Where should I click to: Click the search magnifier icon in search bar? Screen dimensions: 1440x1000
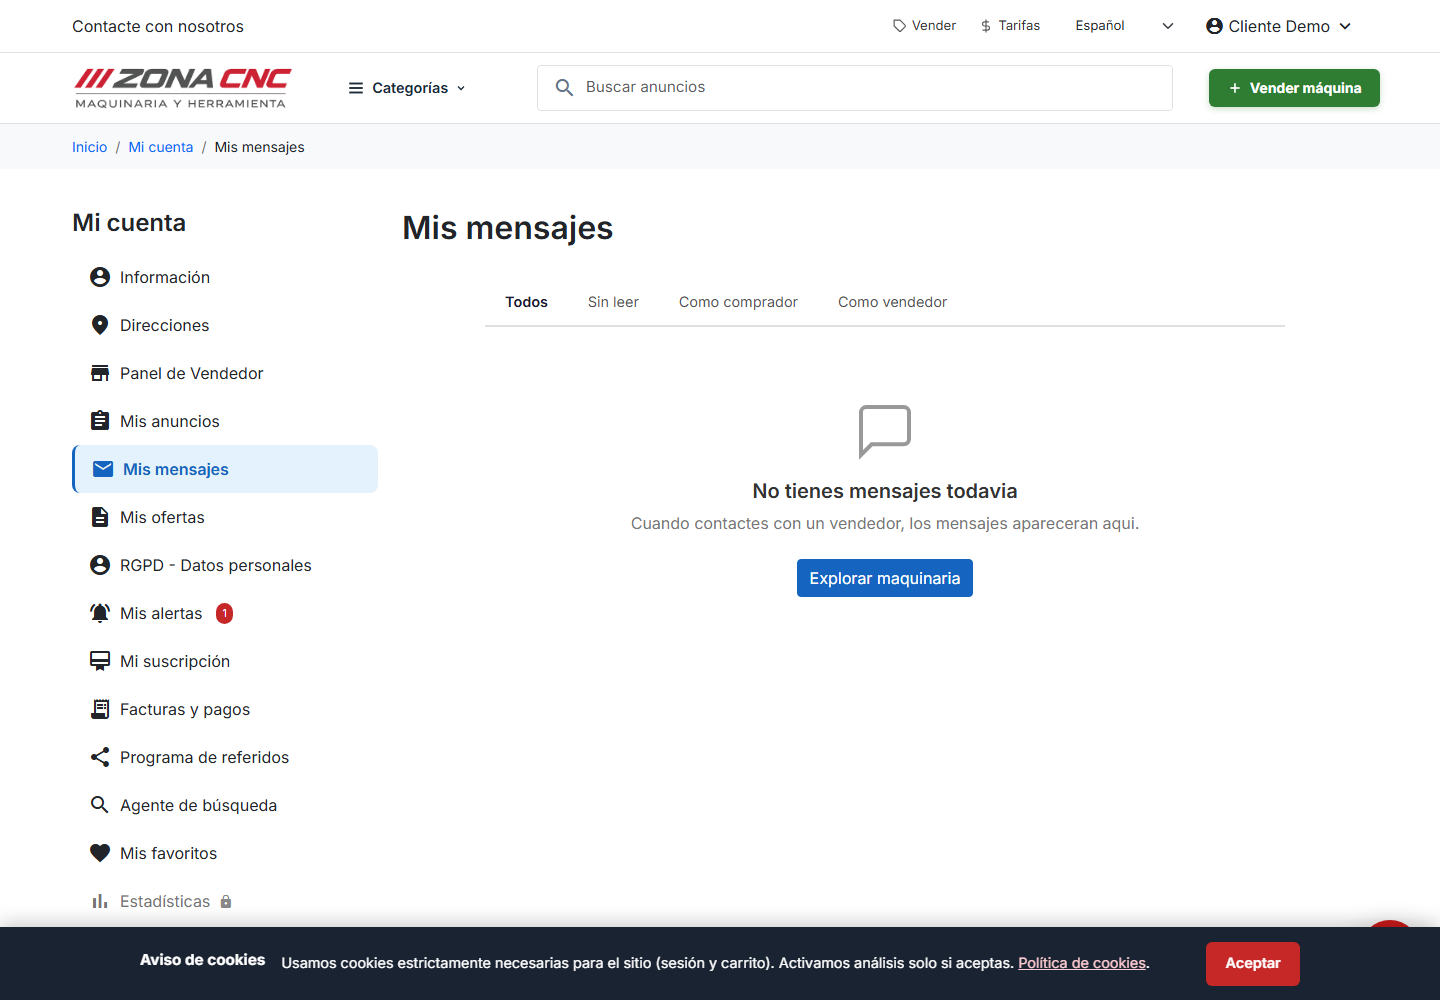coord(564,88)
